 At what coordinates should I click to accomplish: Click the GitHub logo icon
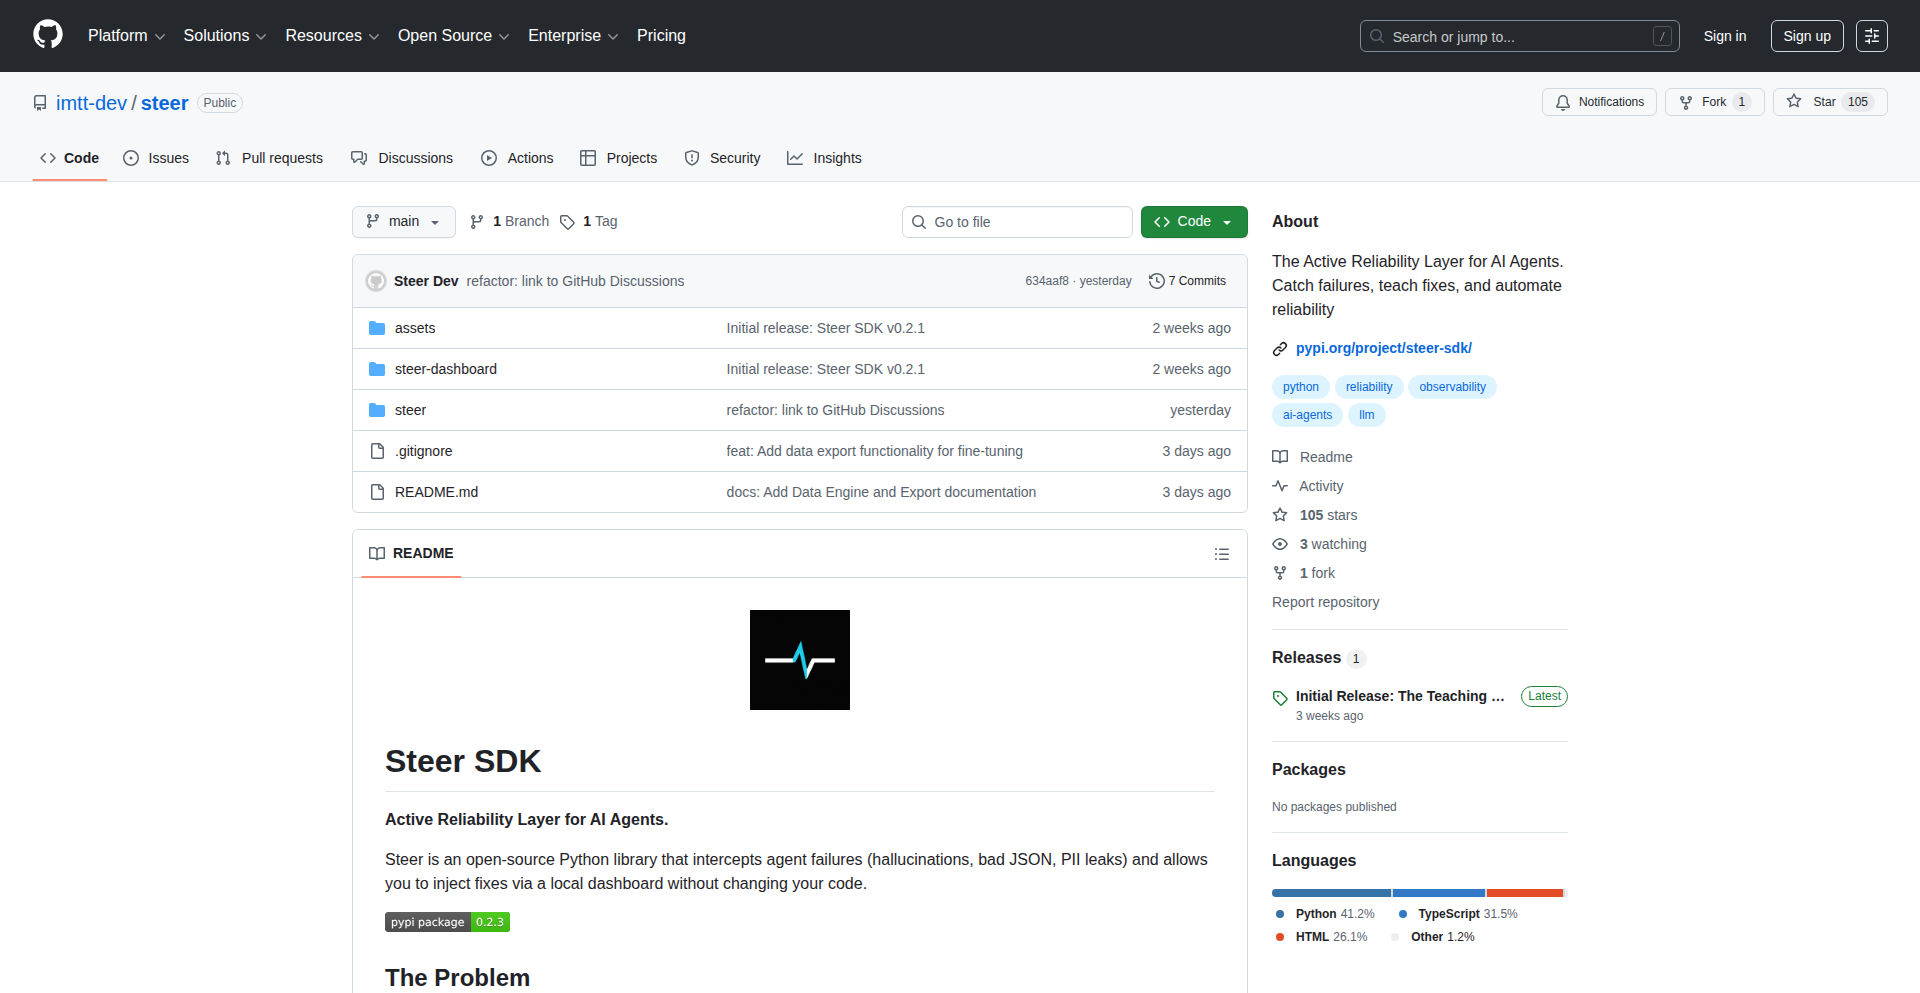click(48, 35)
